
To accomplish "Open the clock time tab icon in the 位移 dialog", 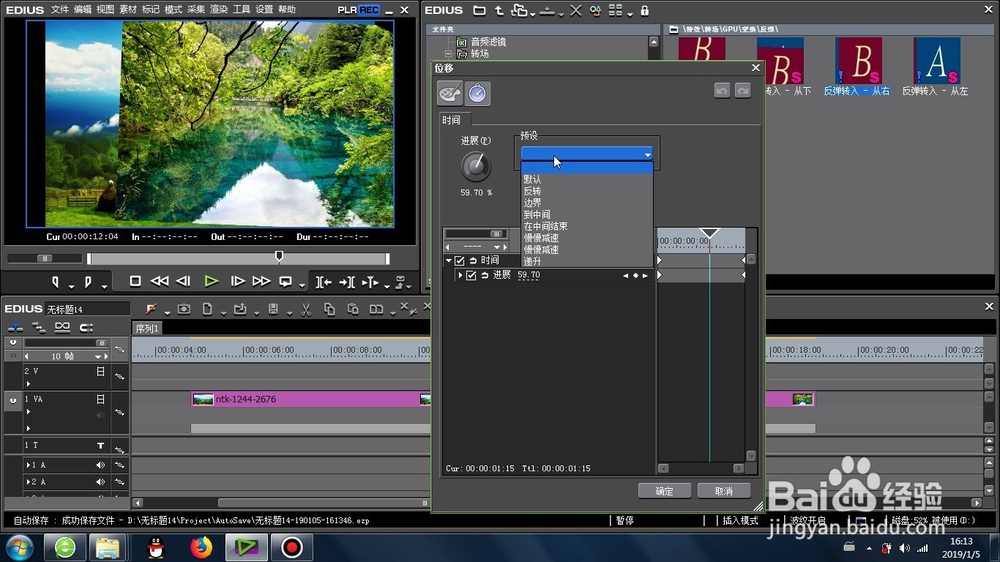I will pyautogui.click(x=477, y=93).
